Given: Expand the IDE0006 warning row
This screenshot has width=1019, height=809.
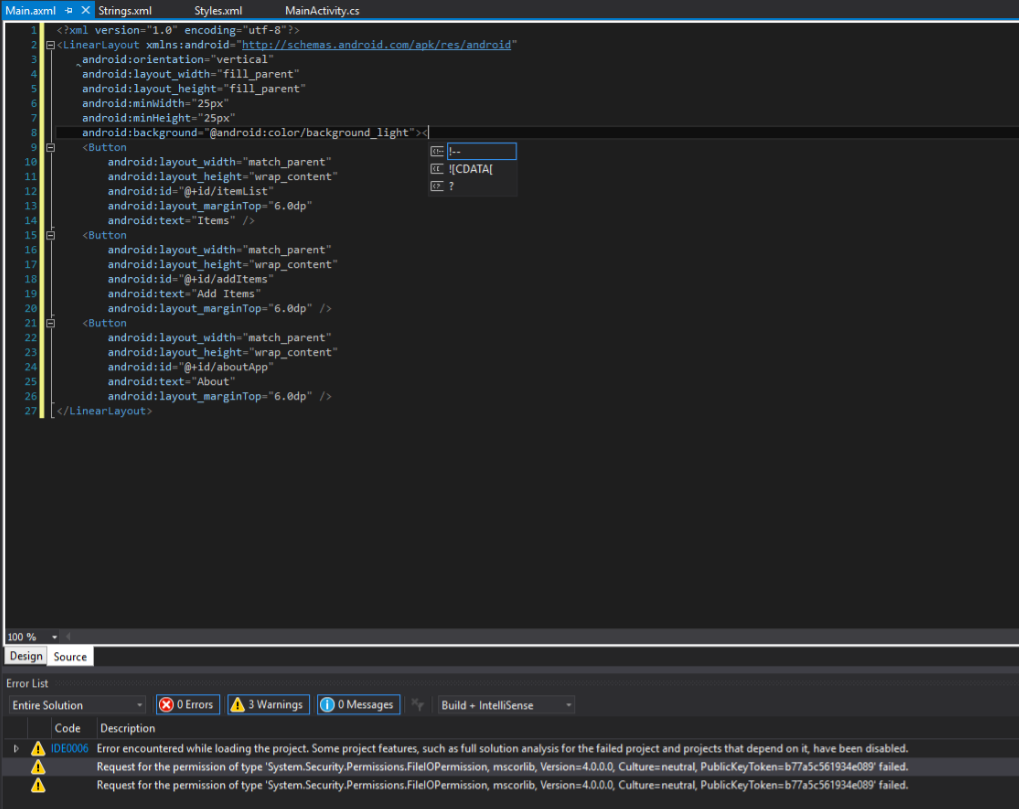Looking at the screenshot, I should point(16,749).
